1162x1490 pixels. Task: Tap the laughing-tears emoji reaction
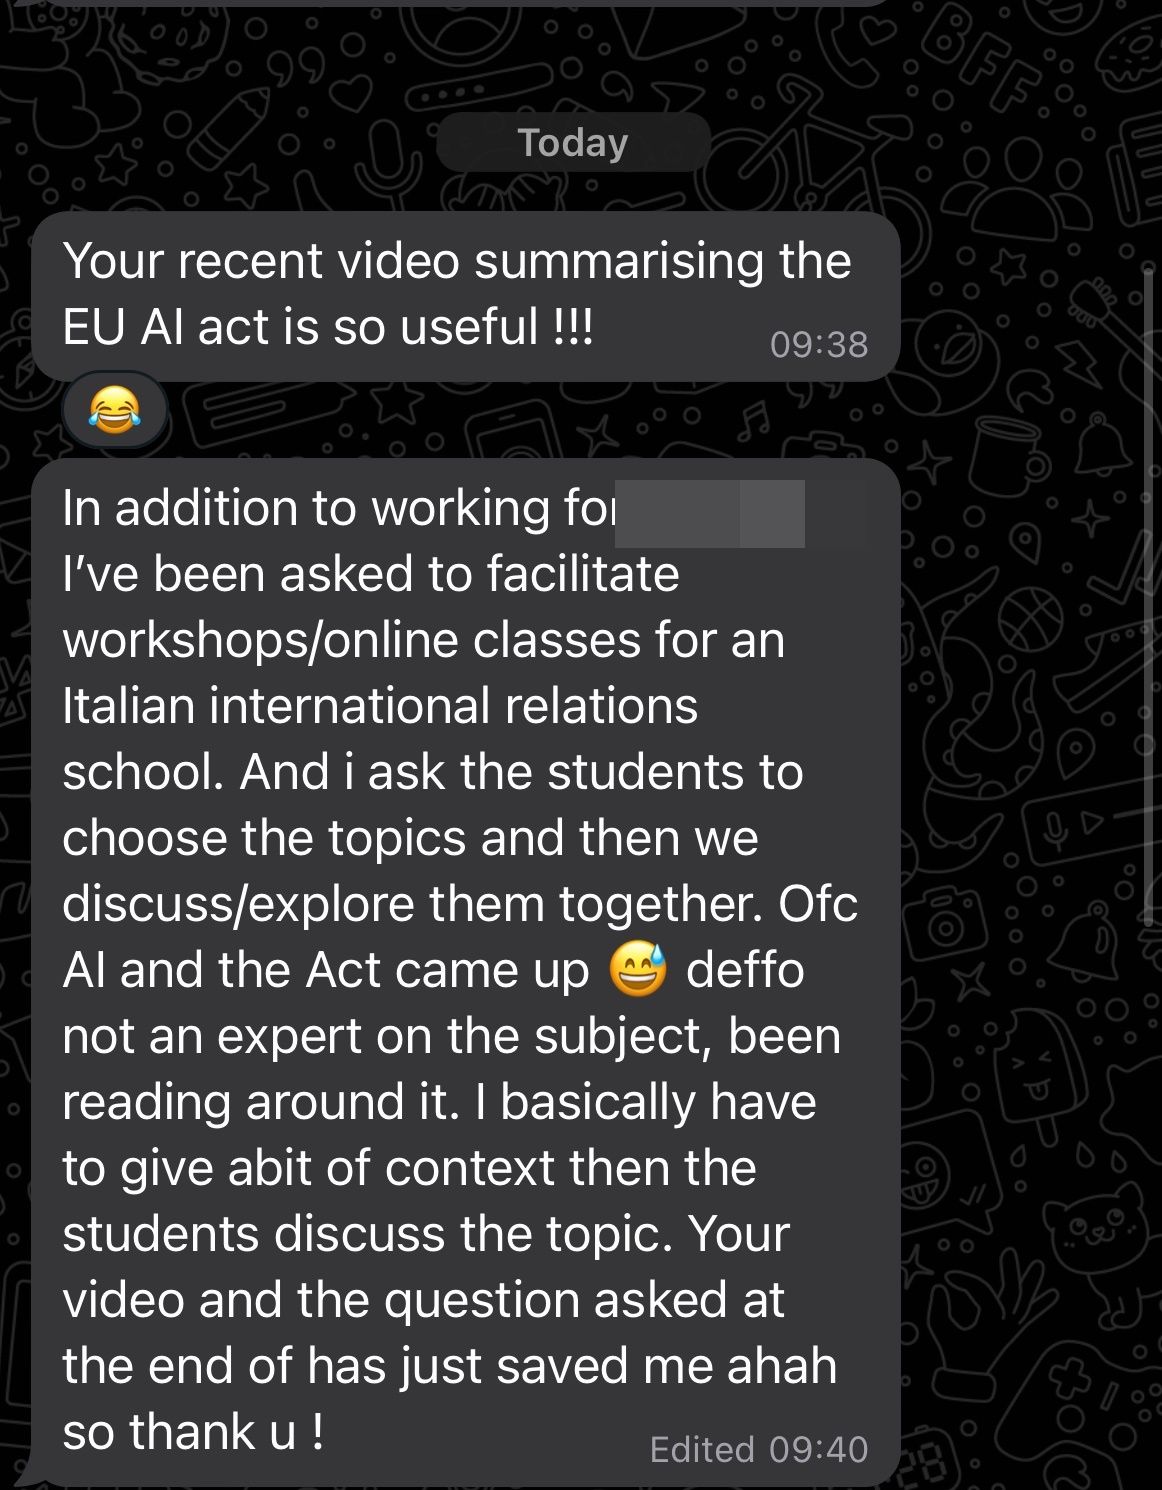114,410
